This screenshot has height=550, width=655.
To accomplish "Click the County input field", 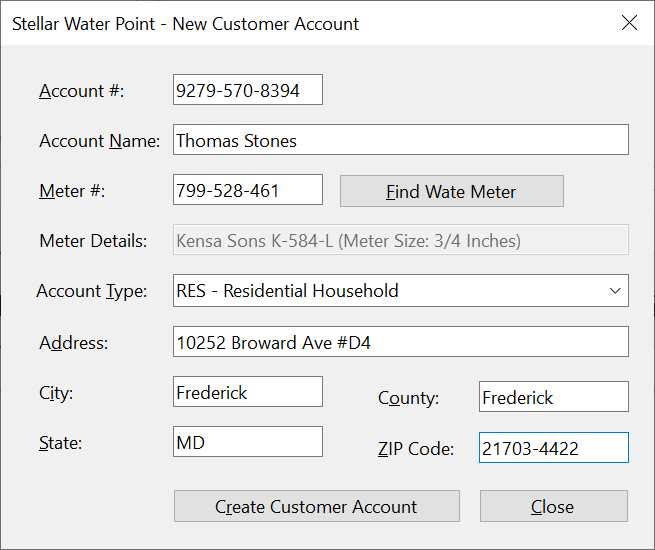I will tap(553, 397).
